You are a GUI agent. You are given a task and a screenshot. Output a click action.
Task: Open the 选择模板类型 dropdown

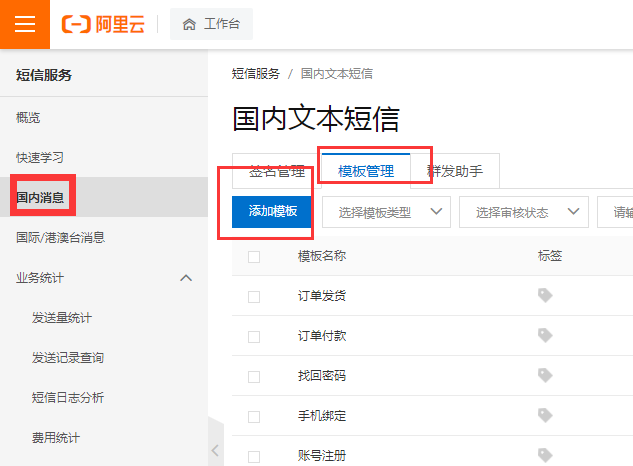(386, 212)
